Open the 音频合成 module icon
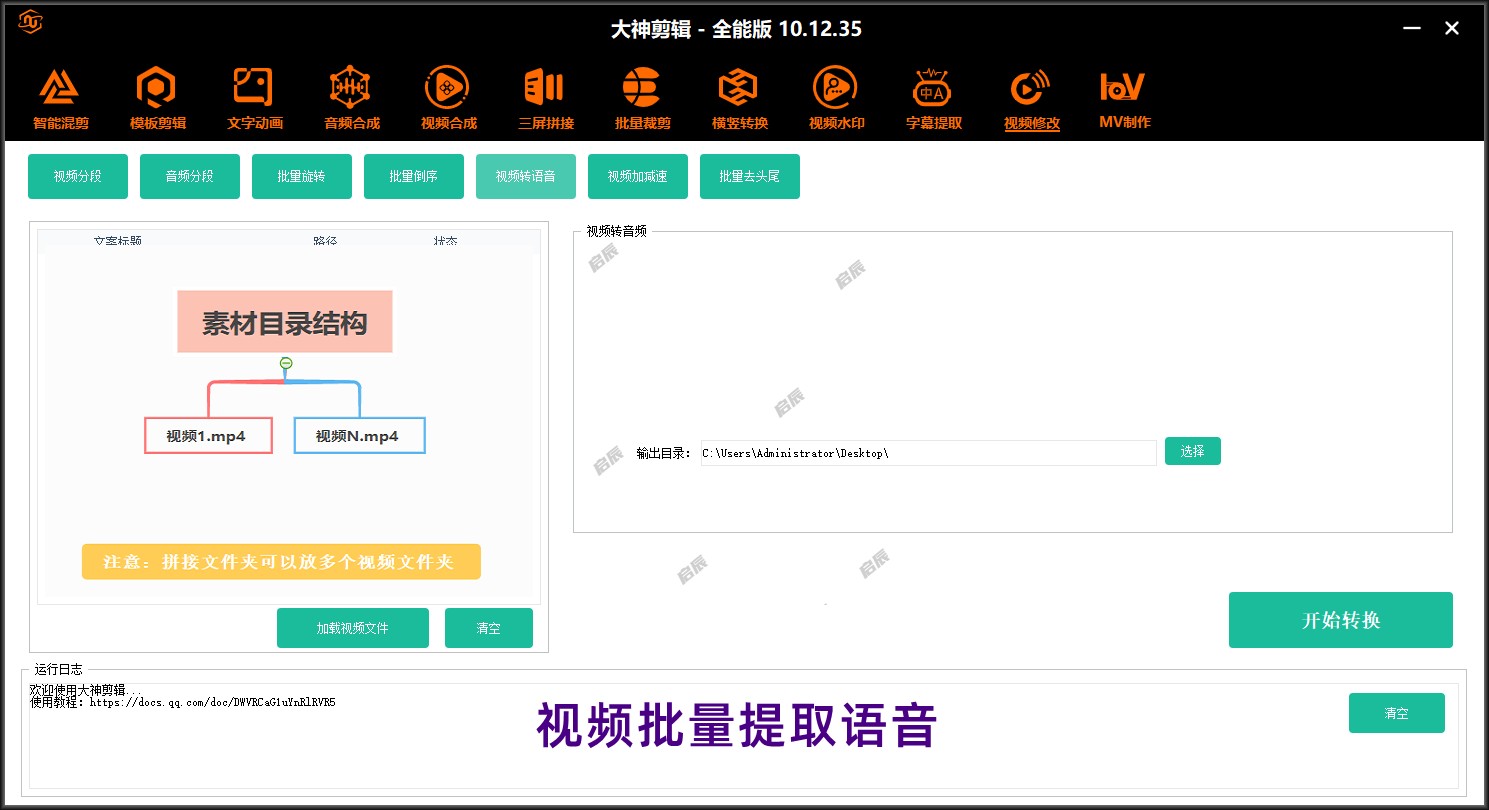Screen dimensions: 1489x810 (x=351, y=99)
